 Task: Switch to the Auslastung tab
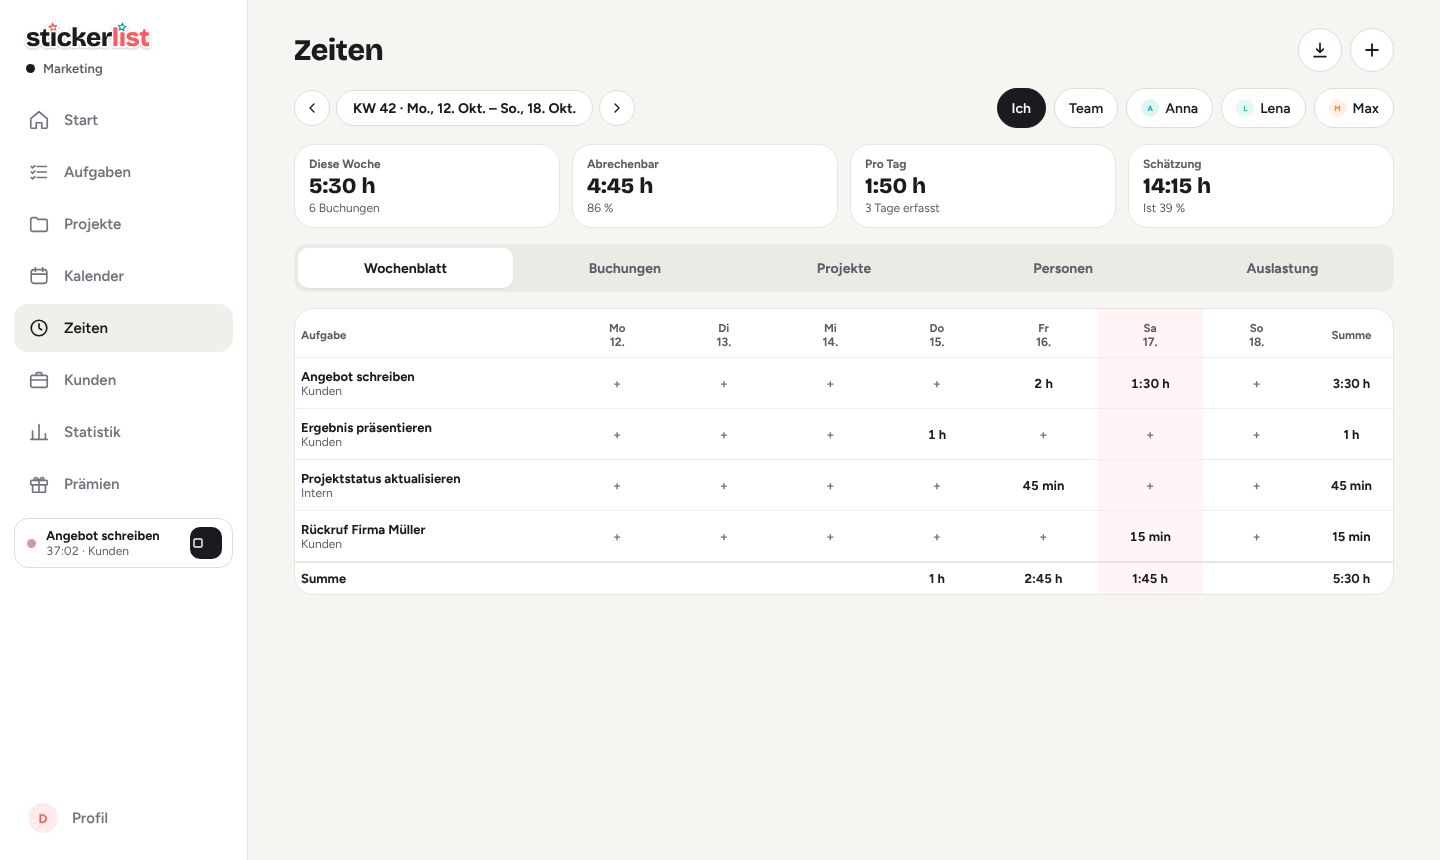pyautogui.click(x=1282, y=268)
